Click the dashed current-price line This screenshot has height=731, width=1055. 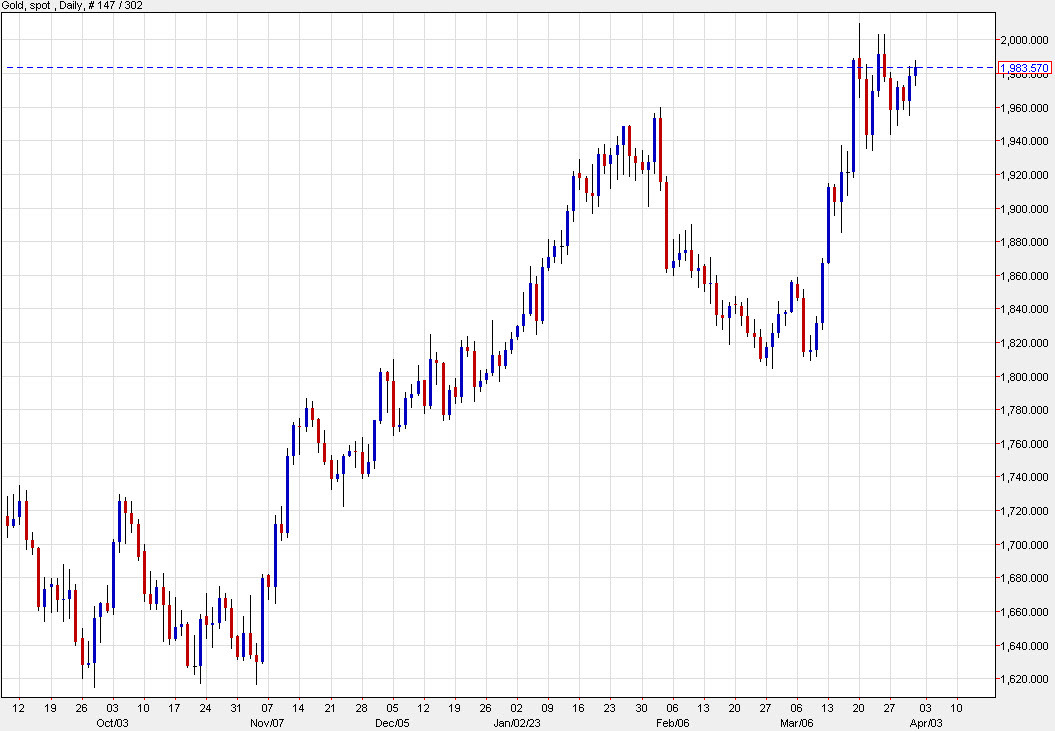coord(500,67)
